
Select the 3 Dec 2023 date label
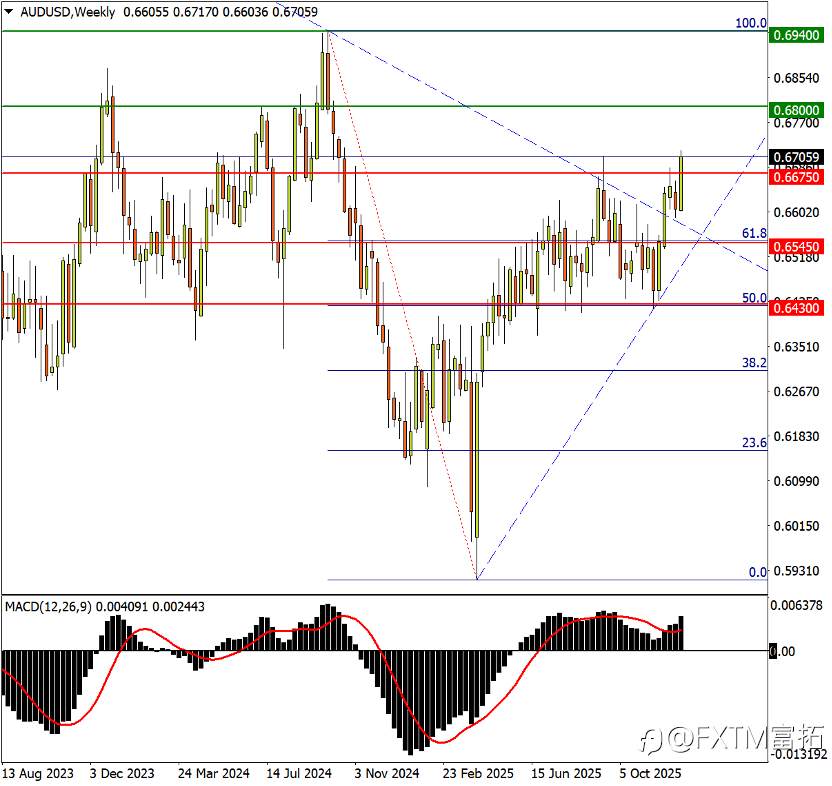pyautogui.click(x=122, y=773)
